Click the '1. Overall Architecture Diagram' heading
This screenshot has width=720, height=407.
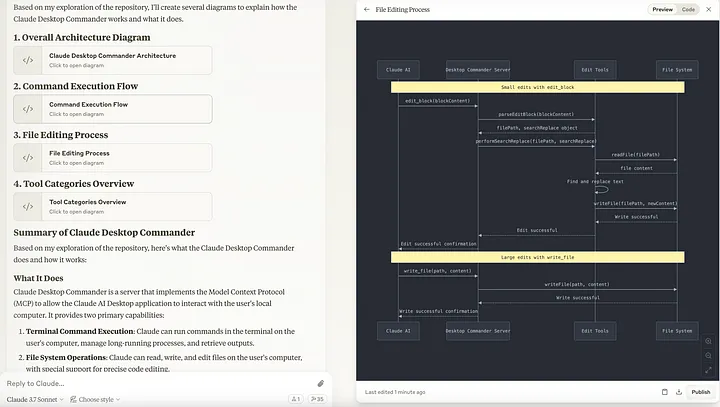point(82,37)
